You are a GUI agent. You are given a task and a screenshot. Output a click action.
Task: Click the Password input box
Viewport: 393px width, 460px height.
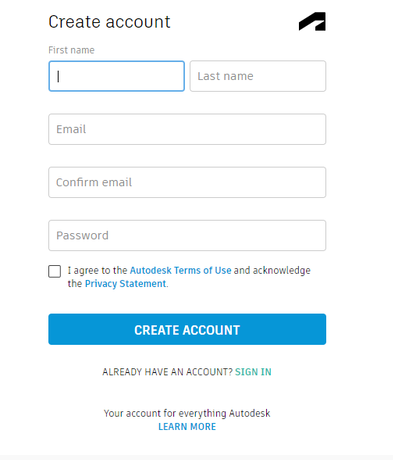coord(187,235)
